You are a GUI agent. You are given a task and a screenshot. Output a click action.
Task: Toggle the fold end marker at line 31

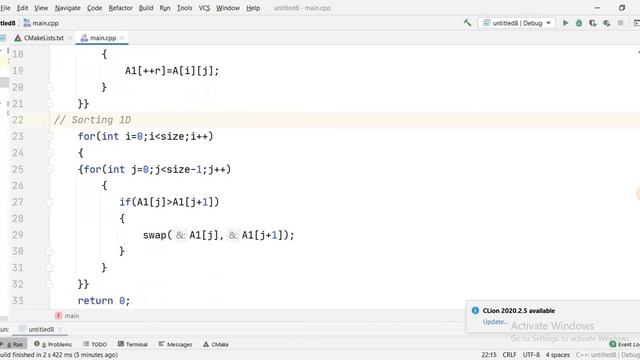[x=49, y=268]
